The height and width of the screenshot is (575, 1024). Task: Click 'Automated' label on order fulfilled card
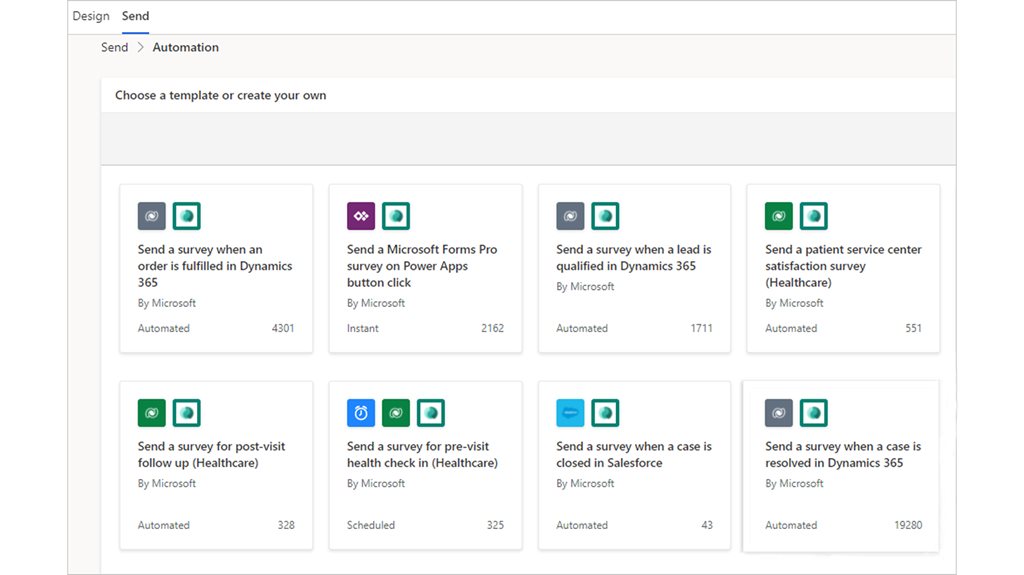163,328
